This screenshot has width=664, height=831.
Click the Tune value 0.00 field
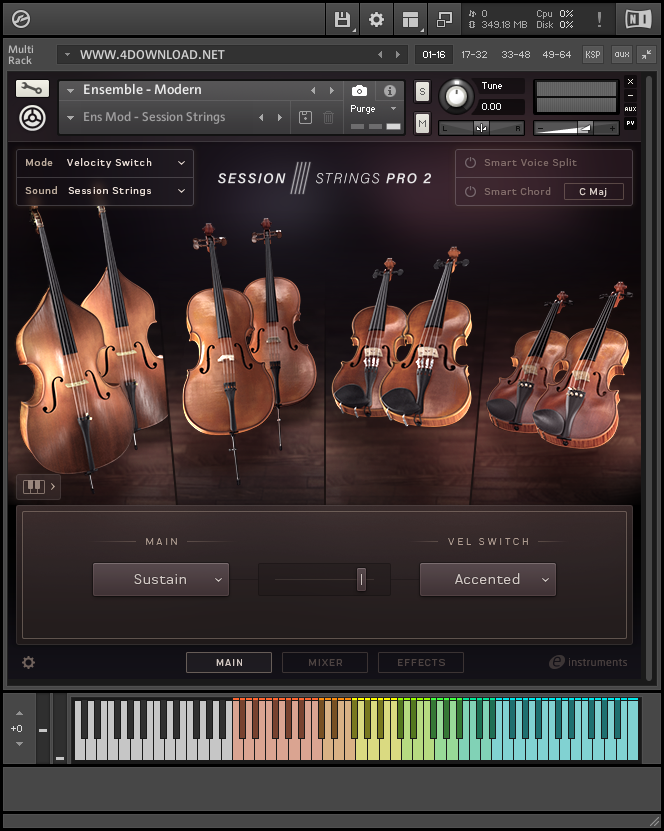[500, 107]
